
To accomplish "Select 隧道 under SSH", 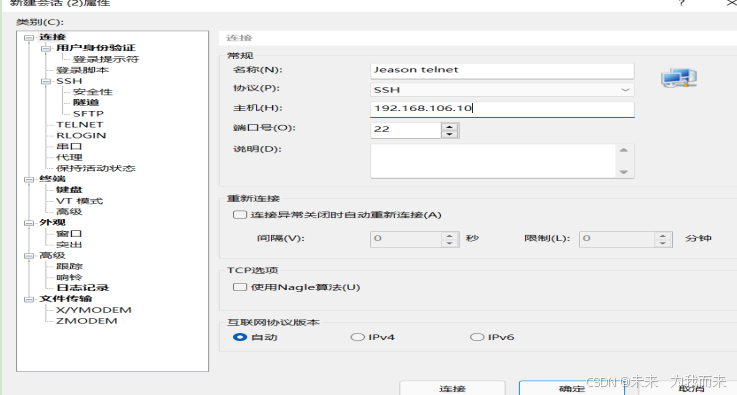I will pos(86,103).
